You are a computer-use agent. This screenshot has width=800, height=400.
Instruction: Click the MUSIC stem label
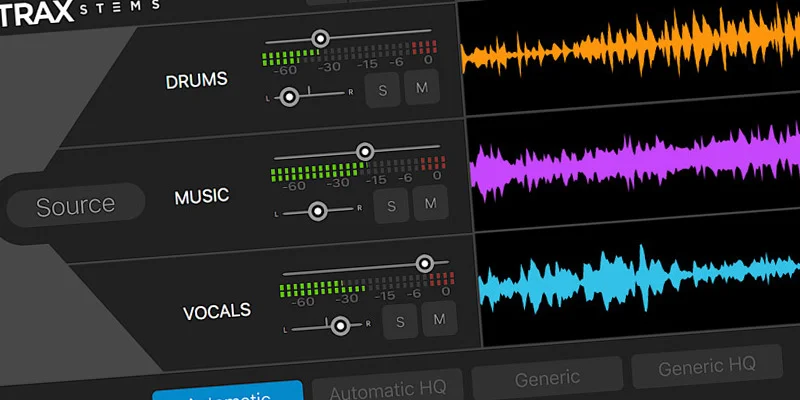[202, 196]
